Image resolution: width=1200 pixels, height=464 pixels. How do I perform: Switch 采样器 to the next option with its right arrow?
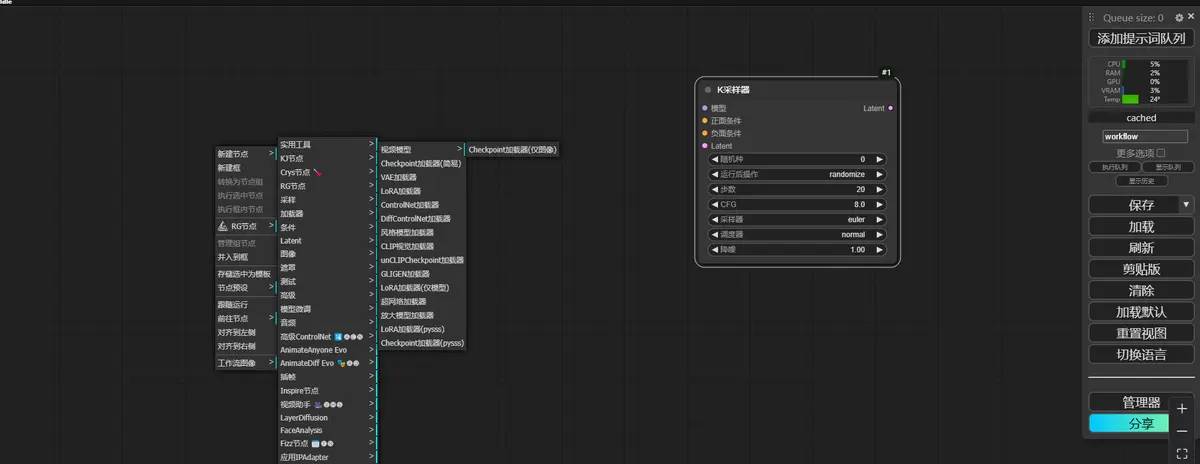point(880,219)
